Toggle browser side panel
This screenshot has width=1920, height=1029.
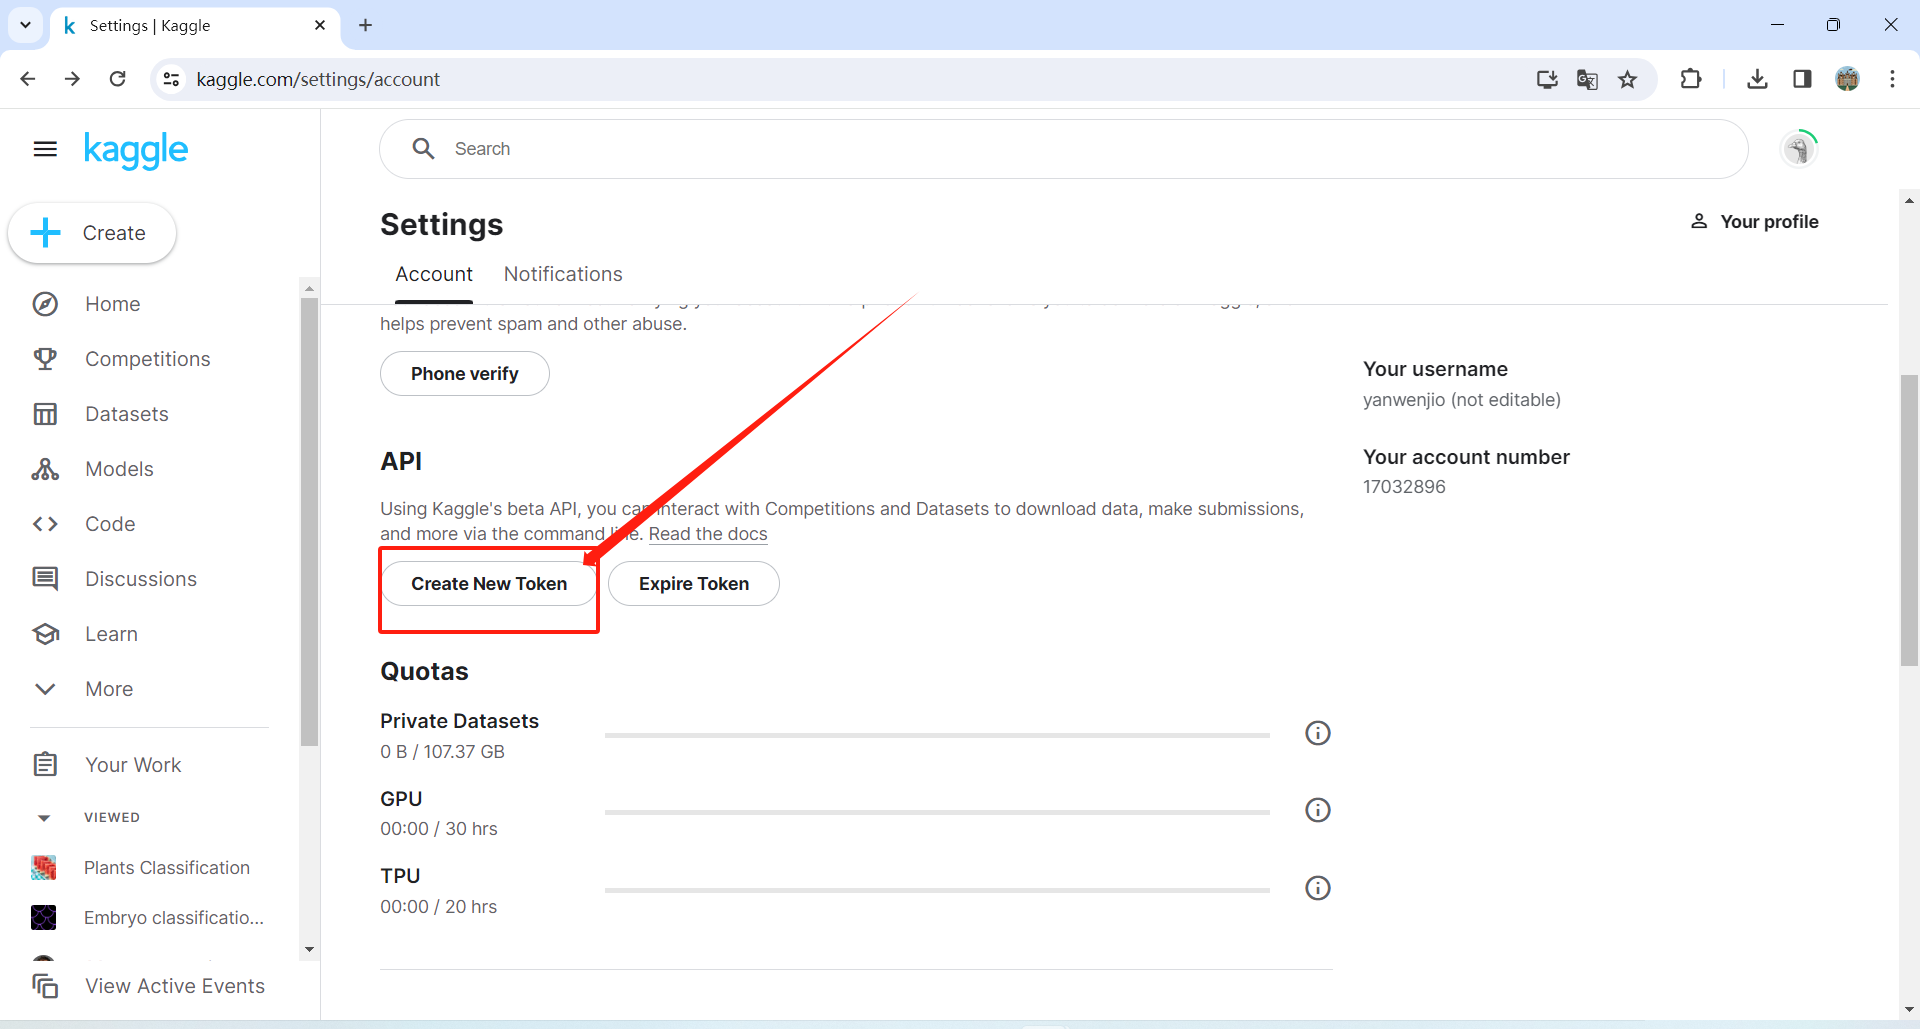pos(1802,79)
